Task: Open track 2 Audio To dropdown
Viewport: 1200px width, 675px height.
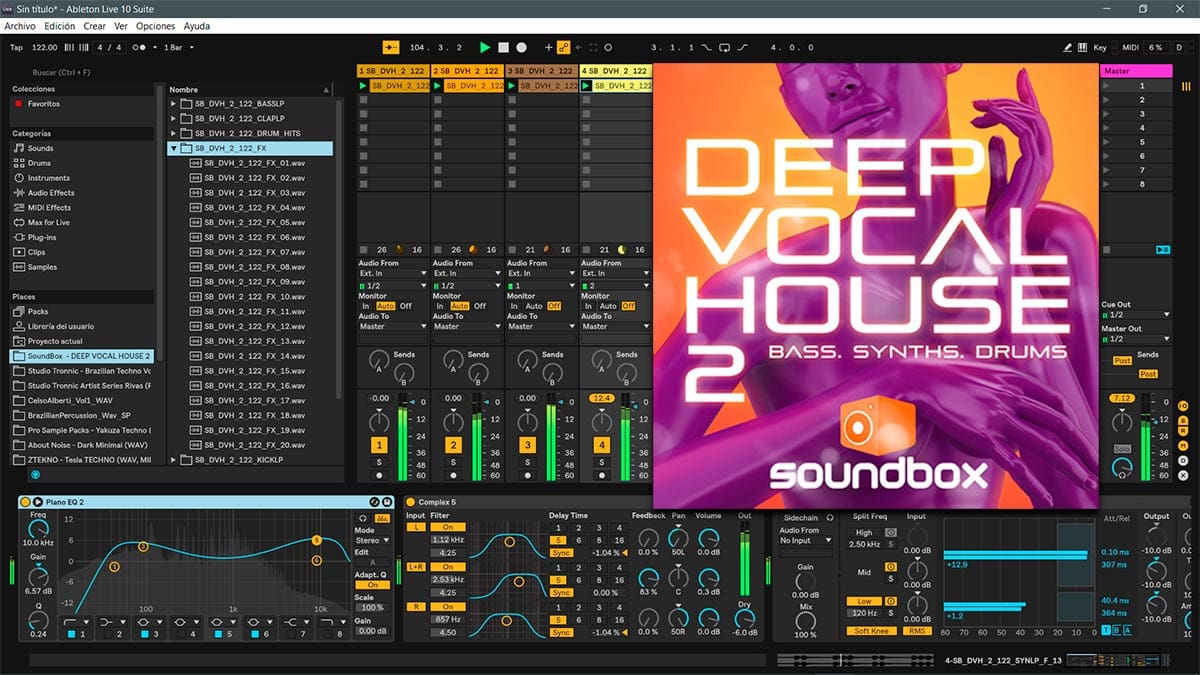Action: pos(467,326)
